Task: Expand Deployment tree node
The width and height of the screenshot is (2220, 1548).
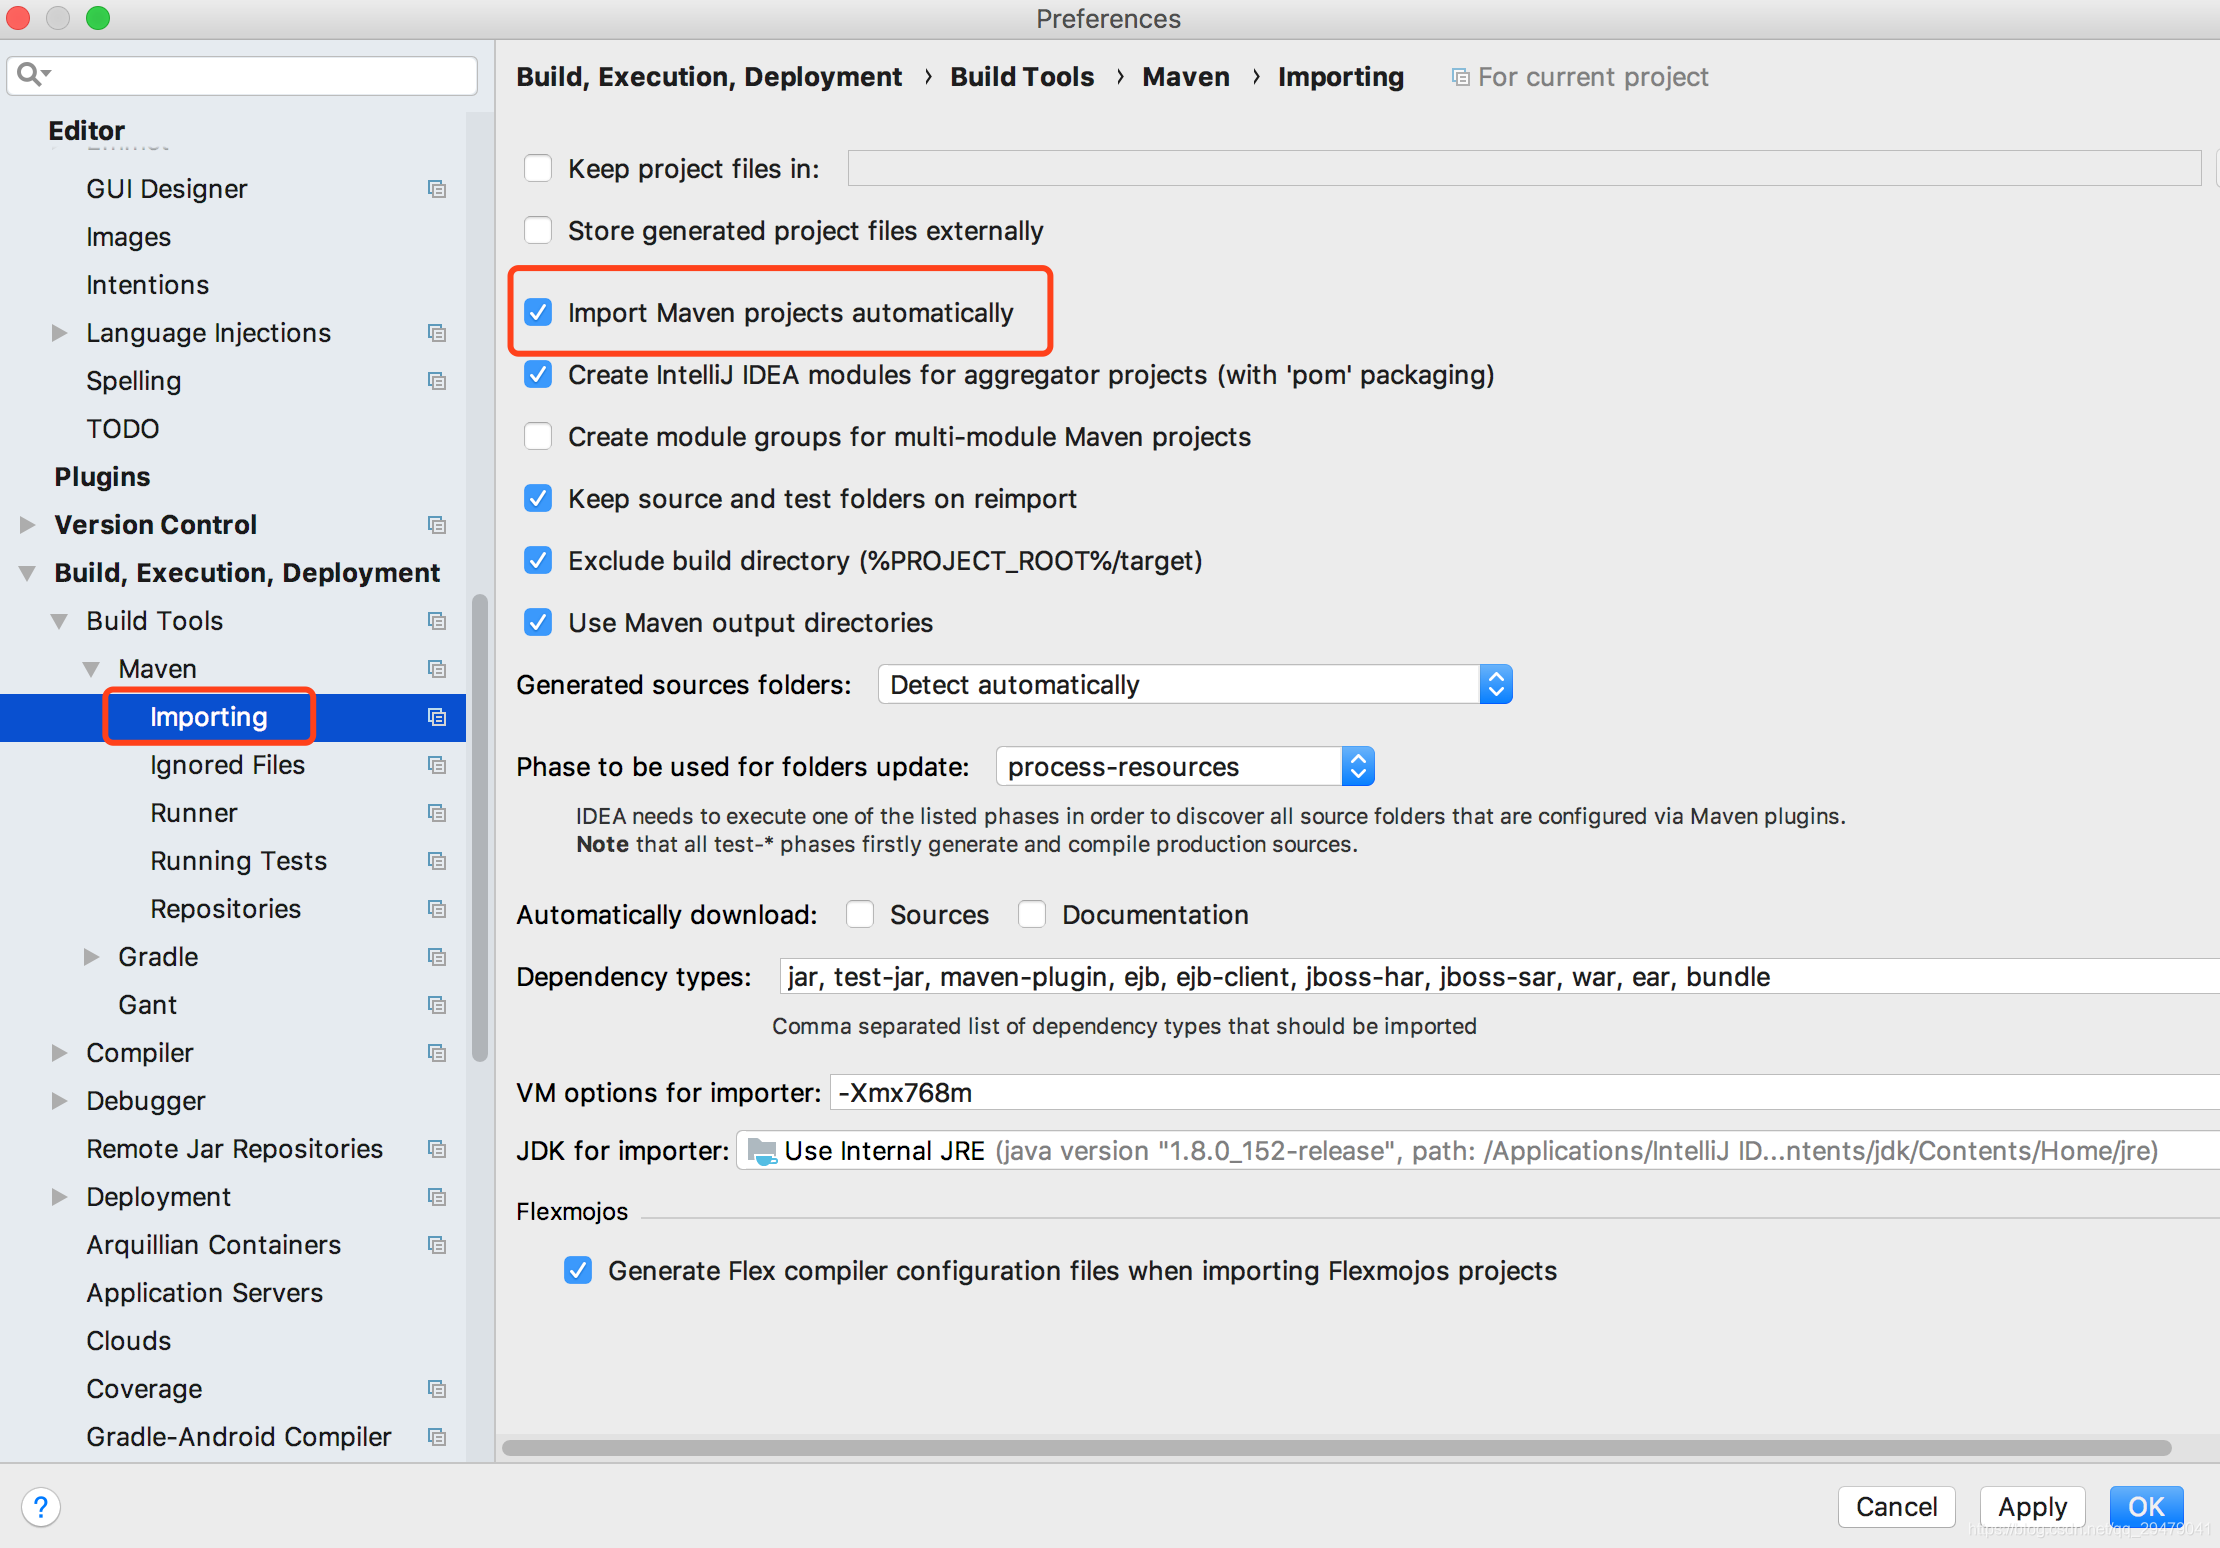Action: point(59,1197)
